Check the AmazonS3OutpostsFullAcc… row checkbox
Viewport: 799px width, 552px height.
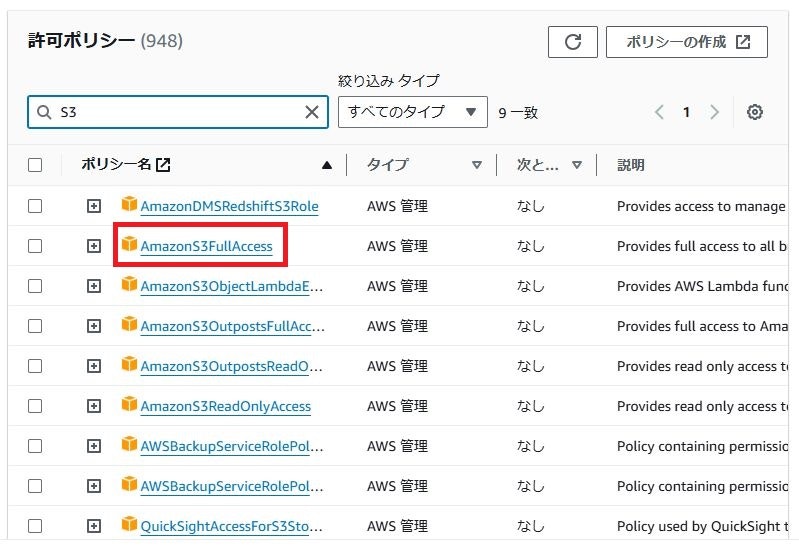pyautogui.click(x=35, y=326)
